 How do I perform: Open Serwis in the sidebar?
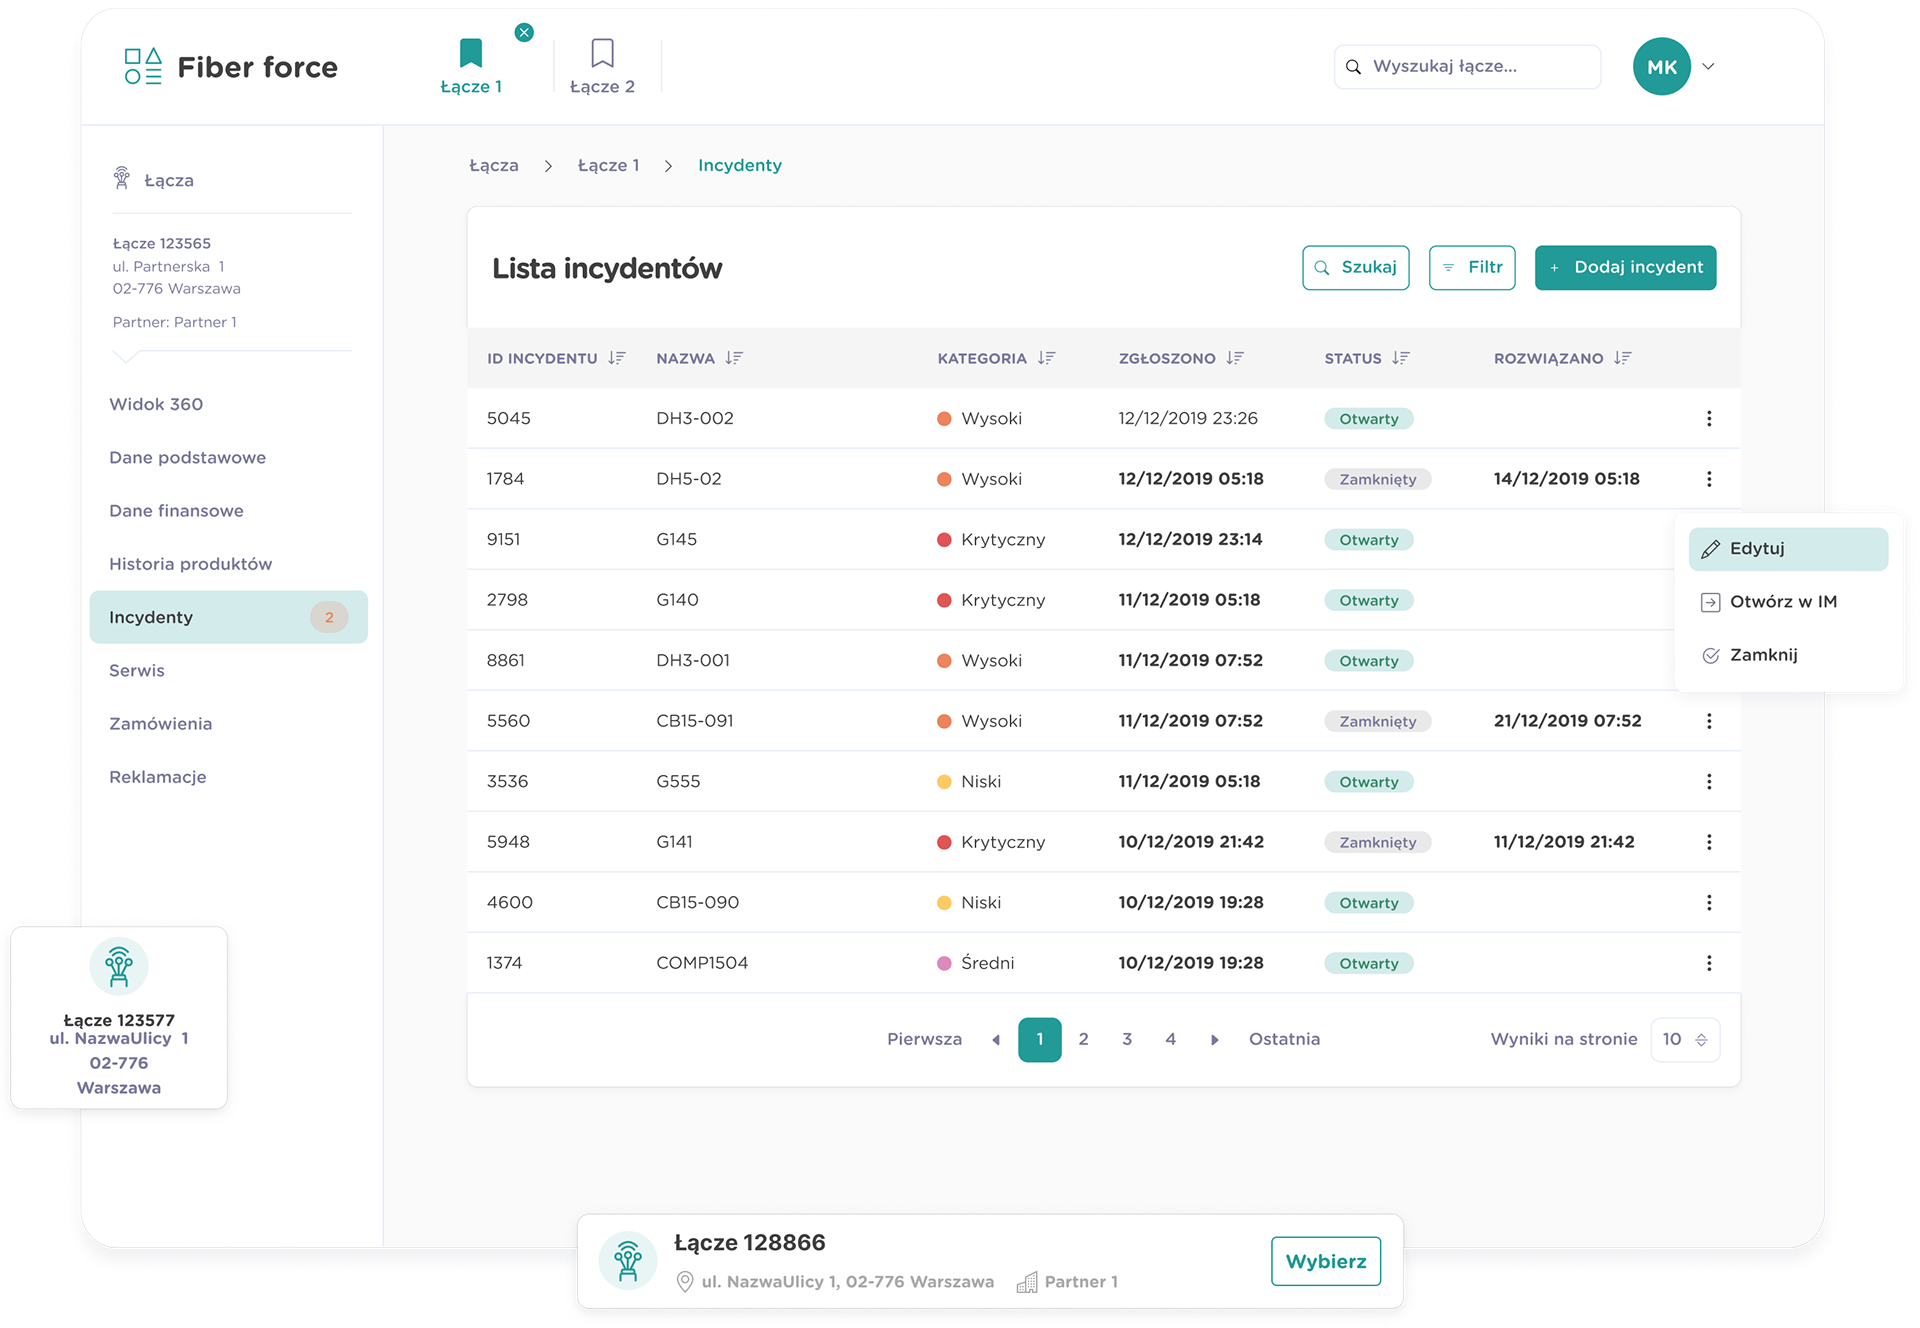[137, 671]
